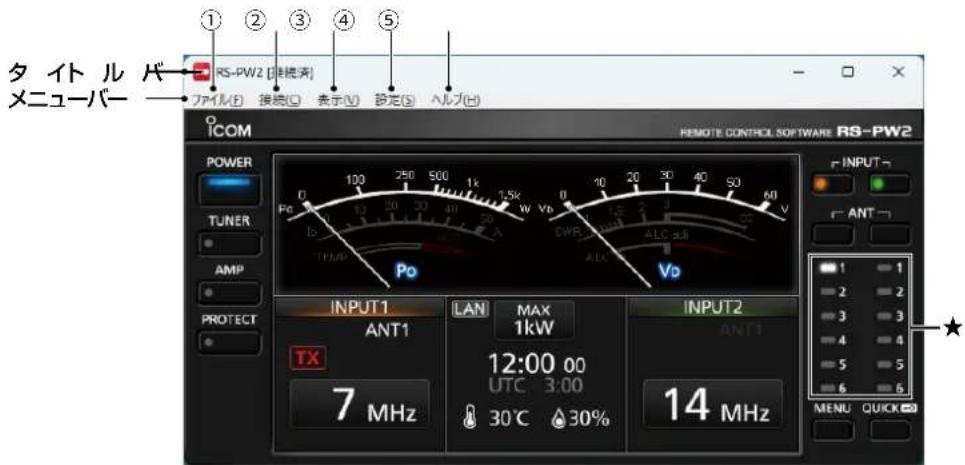Screen dimensions: 965x465
Task: Click the water-drop humidity icon
Action: click(x=559, y=419)
